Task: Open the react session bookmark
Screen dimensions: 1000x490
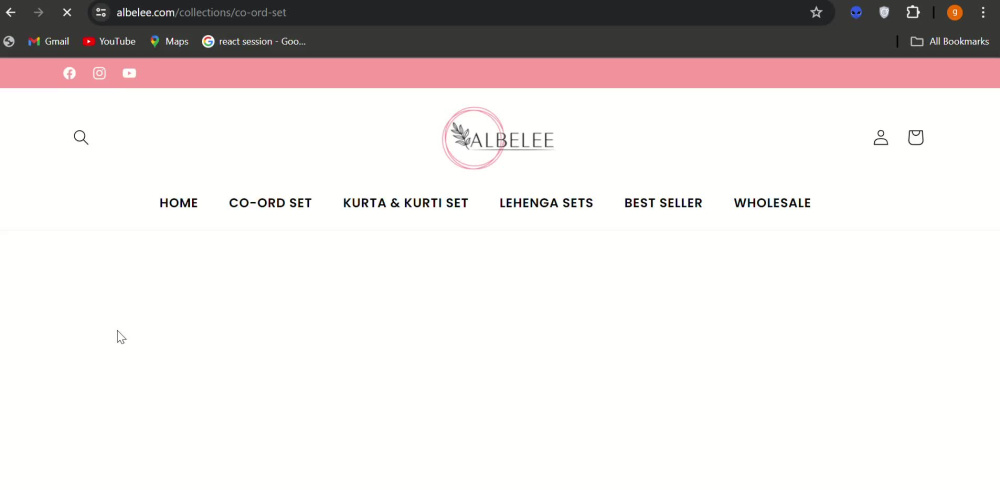Action: tap(254, 41)
